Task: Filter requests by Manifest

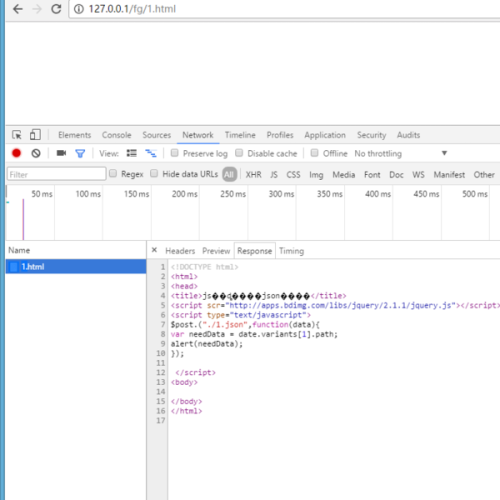Action: click(x=449, y=175)
